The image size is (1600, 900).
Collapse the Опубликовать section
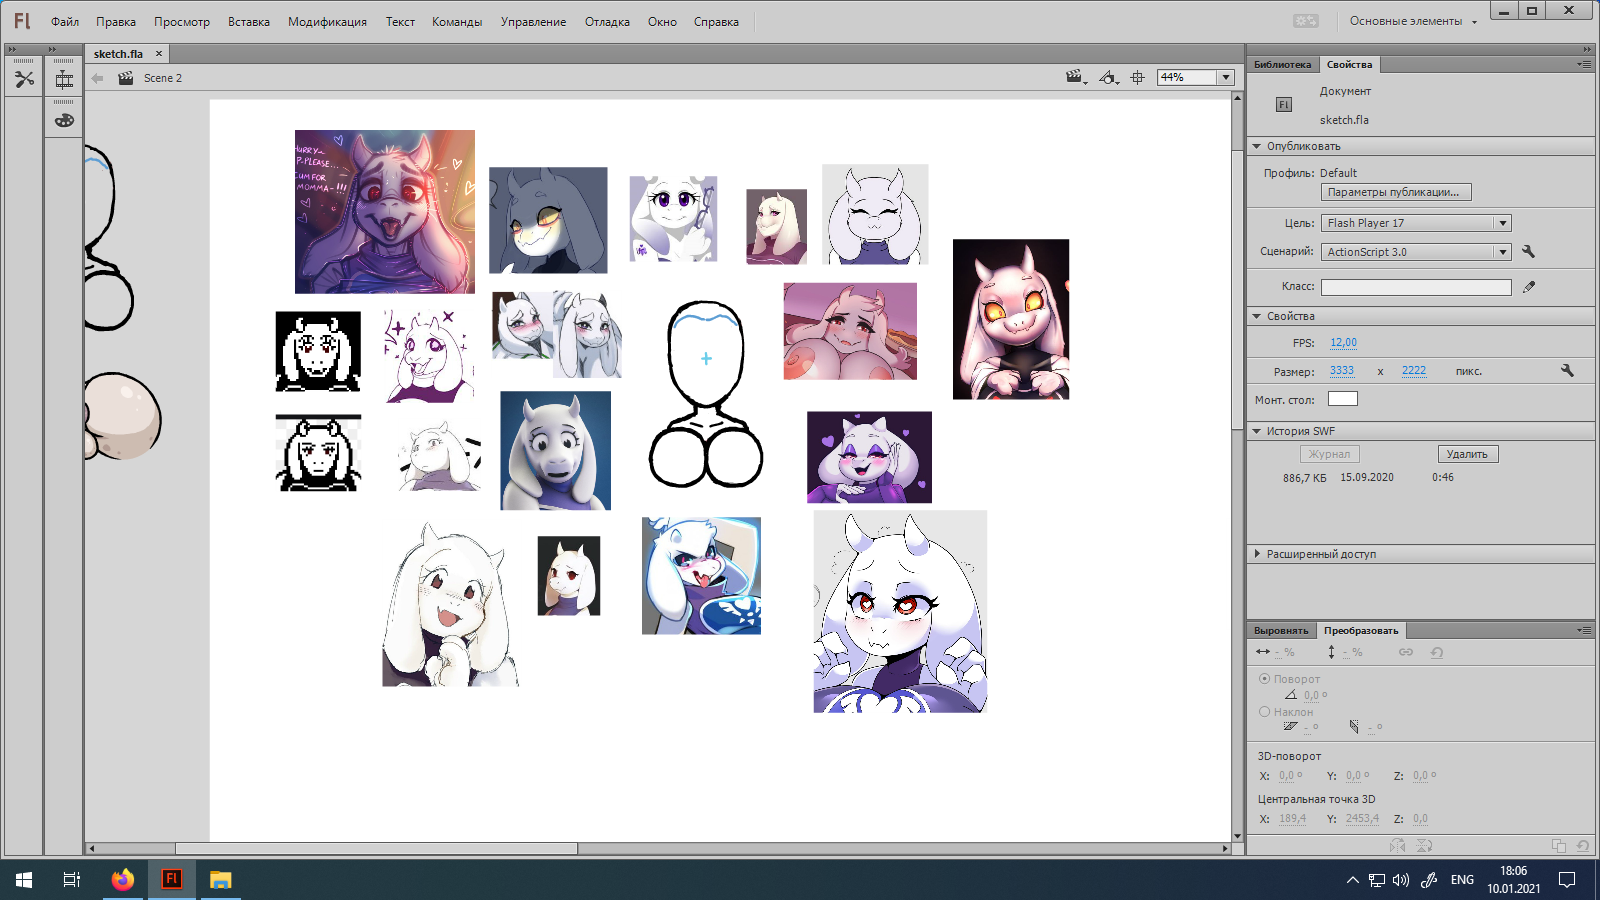click(1257, 146)
